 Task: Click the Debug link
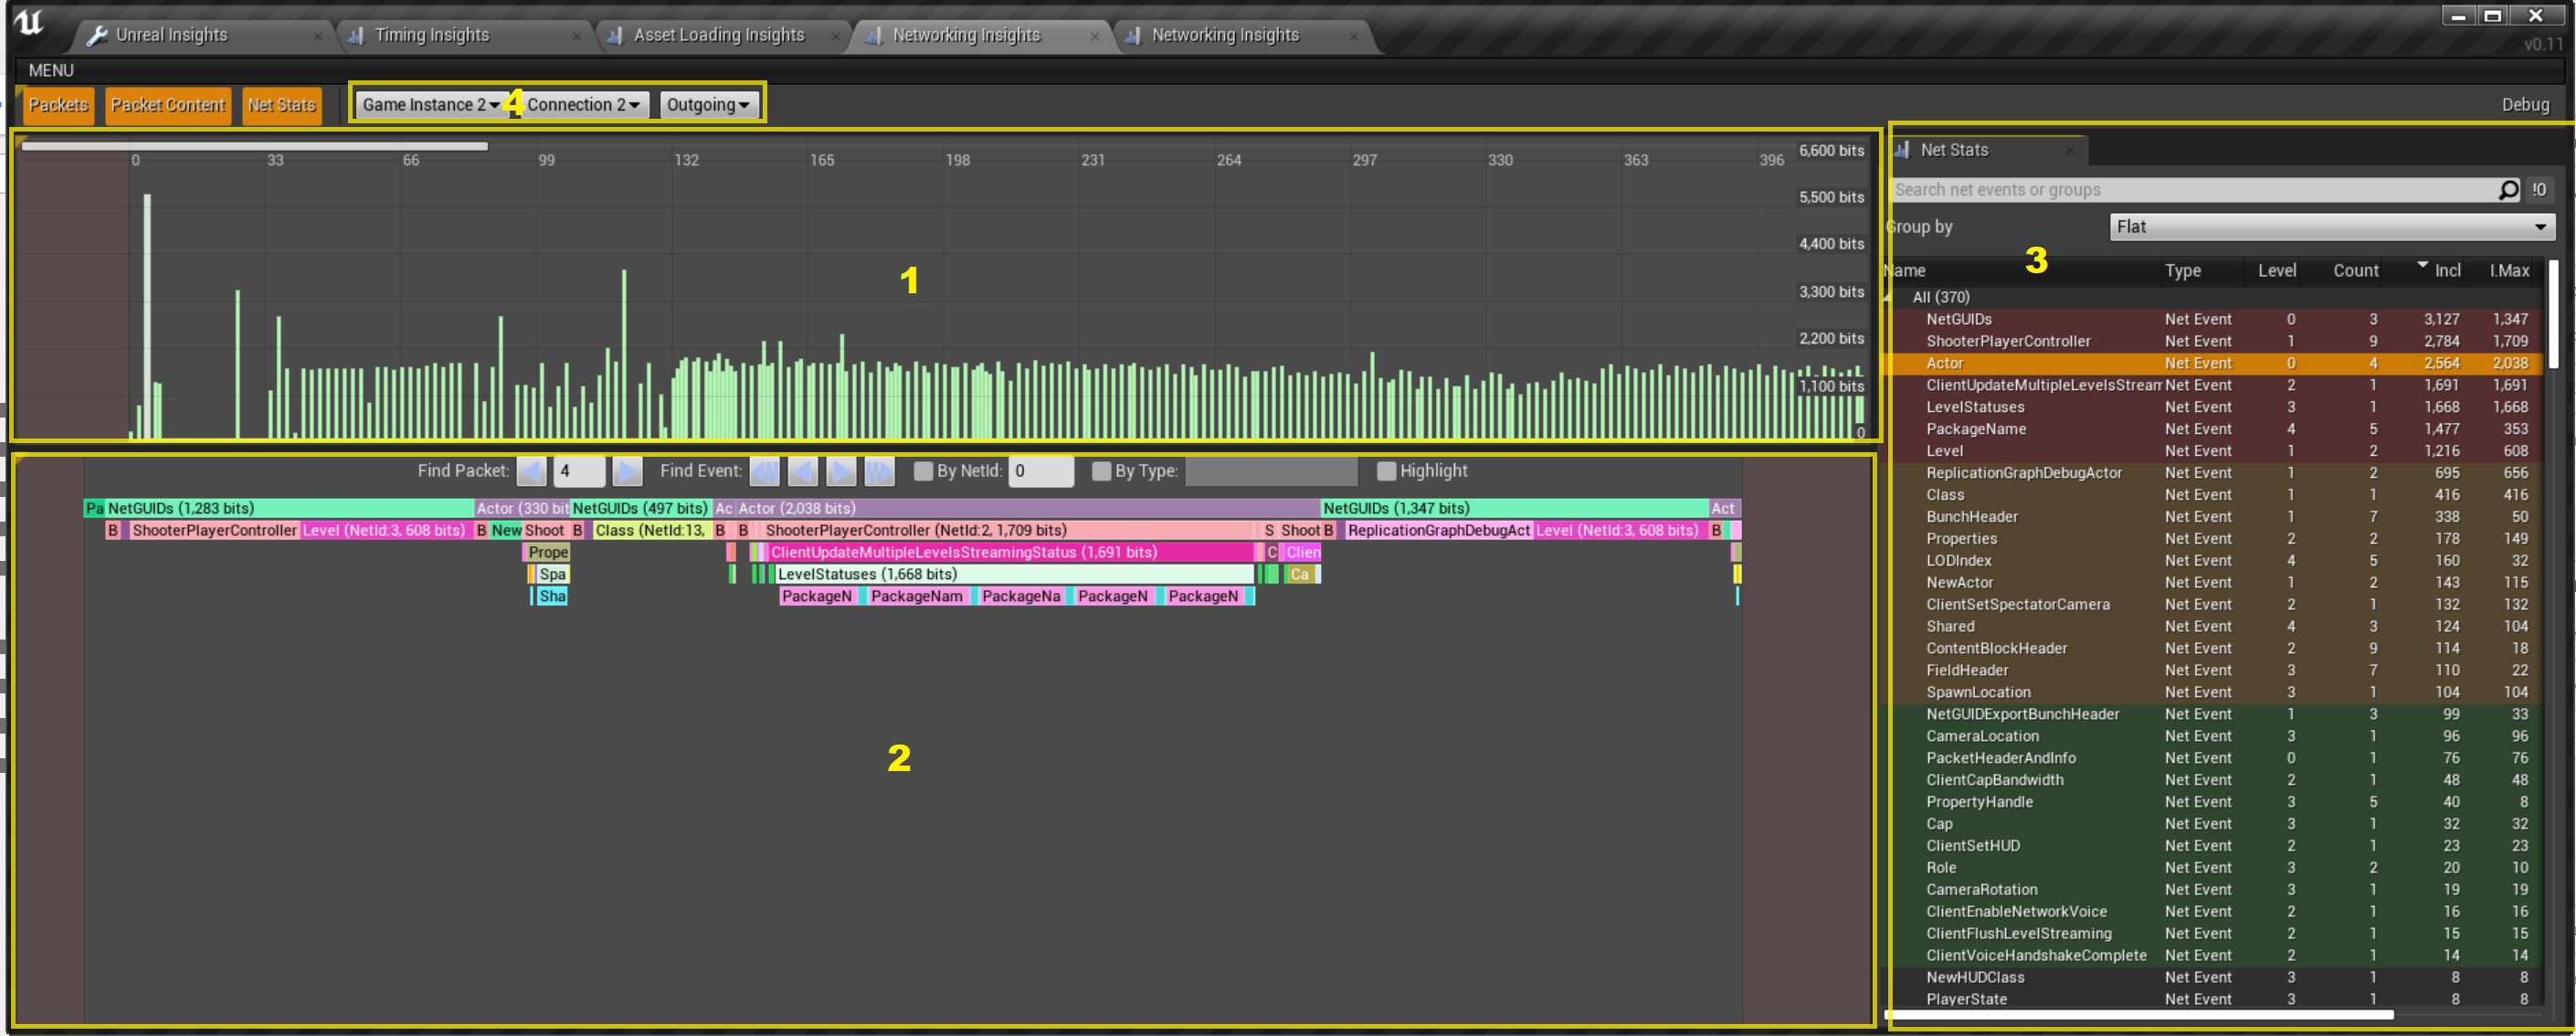point(2525,105)
